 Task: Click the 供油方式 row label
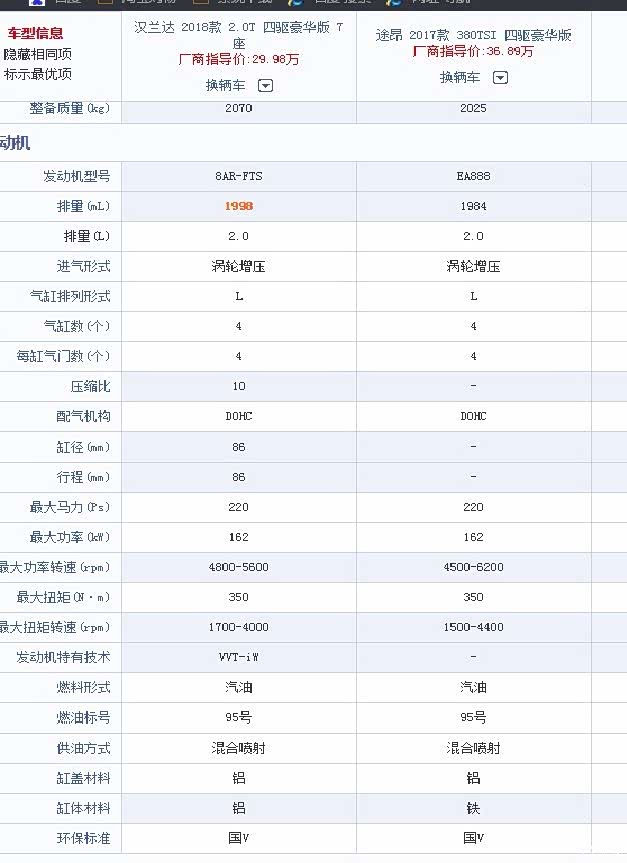[83, 748]
